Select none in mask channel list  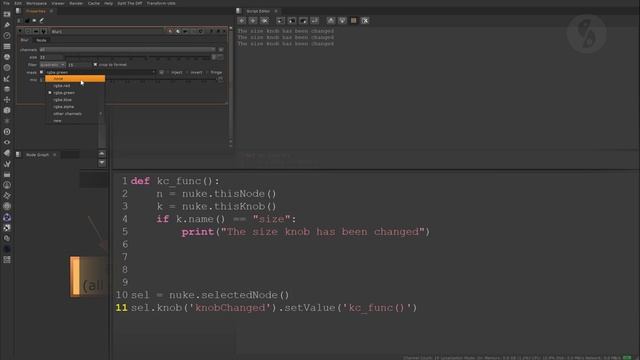coord(75,78)
